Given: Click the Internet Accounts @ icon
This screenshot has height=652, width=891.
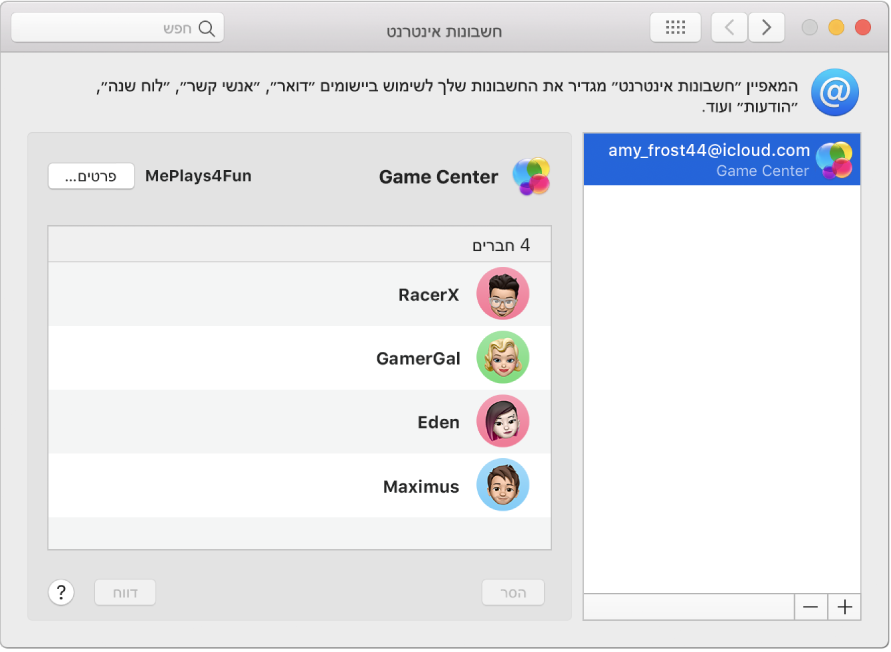Looking at the screenshot, I should point(834,92).
